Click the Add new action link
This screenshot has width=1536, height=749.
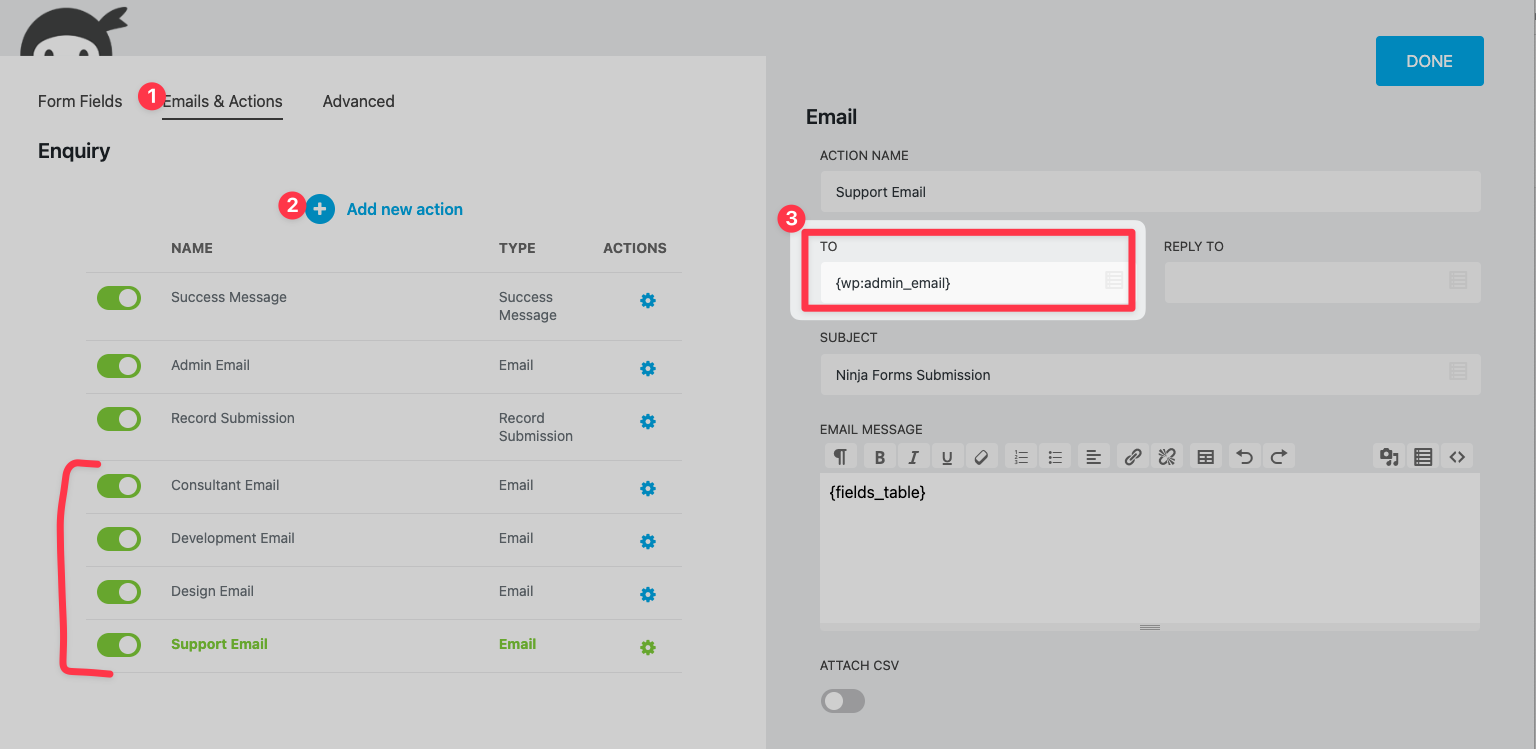(x=404, y=209)
